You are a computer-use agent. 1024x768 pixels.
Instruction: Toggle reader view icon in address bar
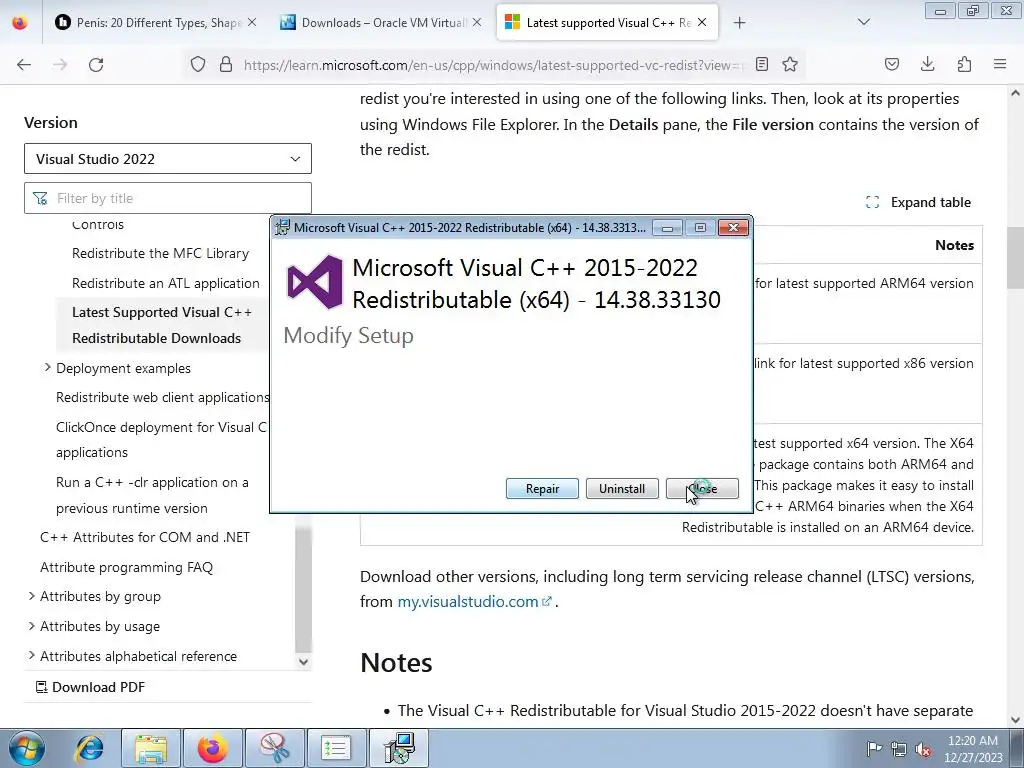[x=761, y=64]
